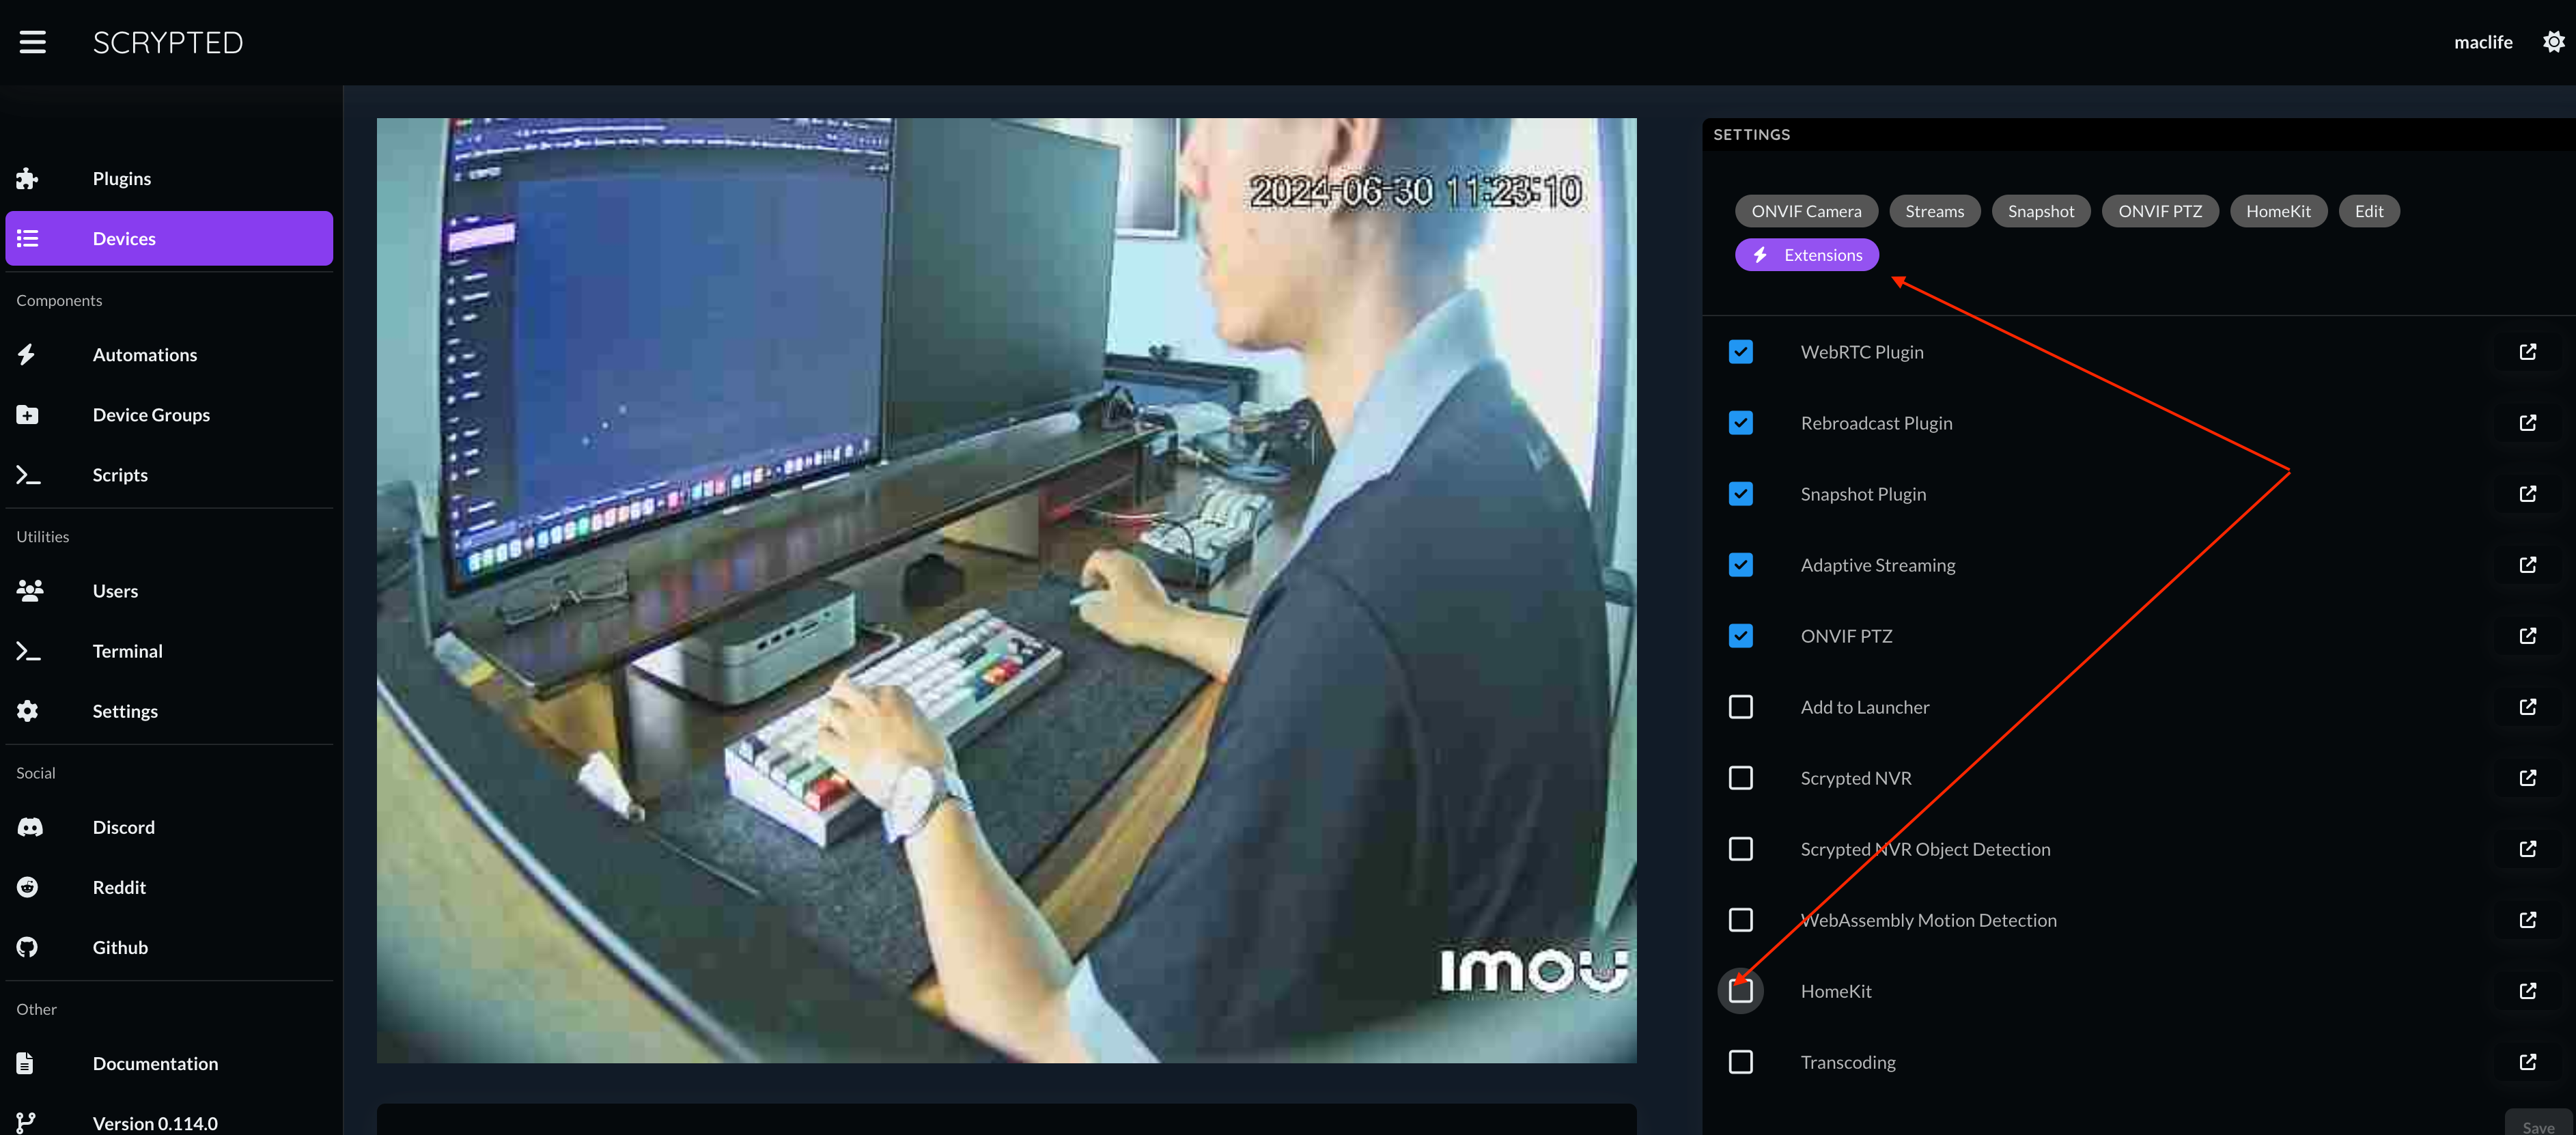Open the ONVIF PTZ settings tab
Screen dimensions: 2576x1135
[x=2160, y=210]
